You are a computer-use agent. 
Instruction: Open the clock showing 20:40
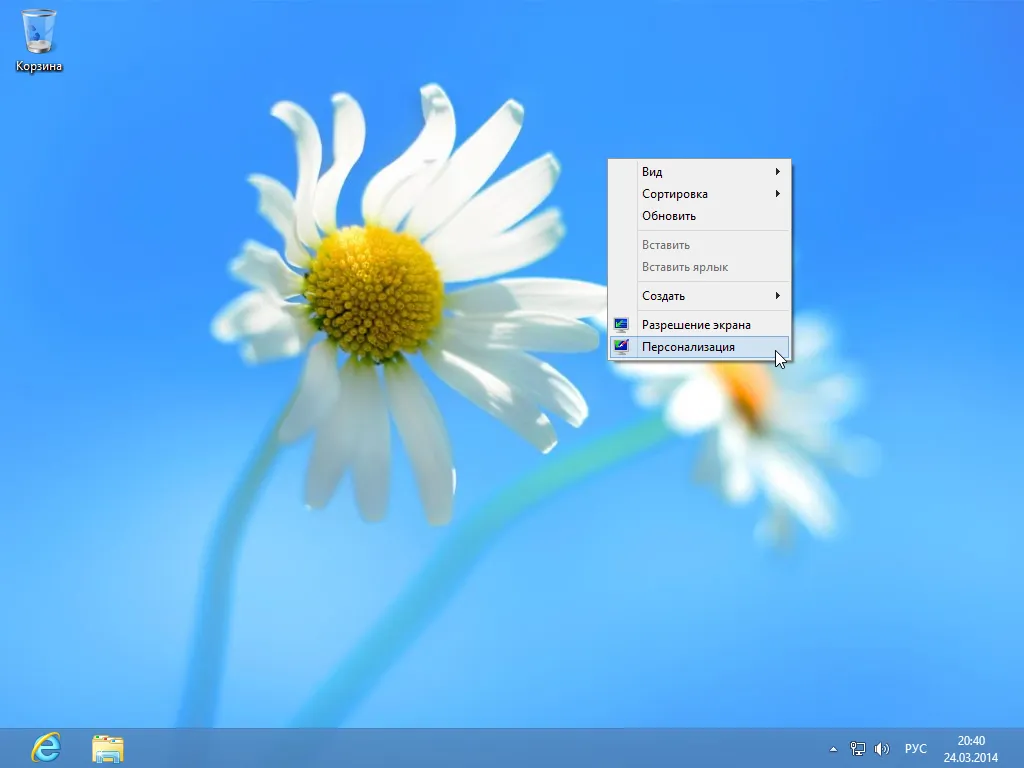coord(971,741)
